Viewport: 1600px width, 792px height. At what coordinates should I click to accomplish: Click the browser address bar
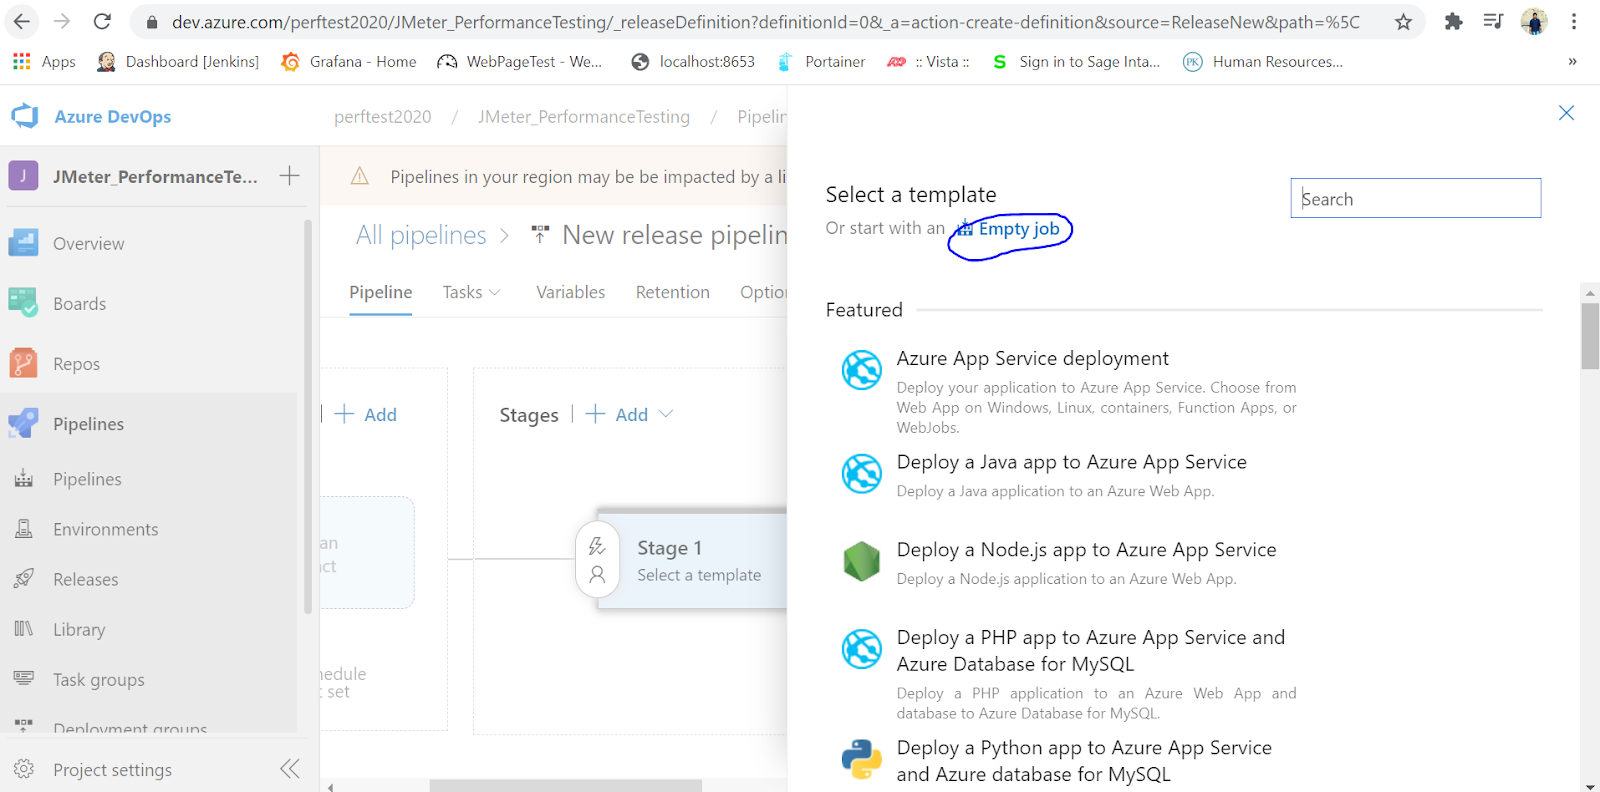pyautogui.click(x=765, y=22)
